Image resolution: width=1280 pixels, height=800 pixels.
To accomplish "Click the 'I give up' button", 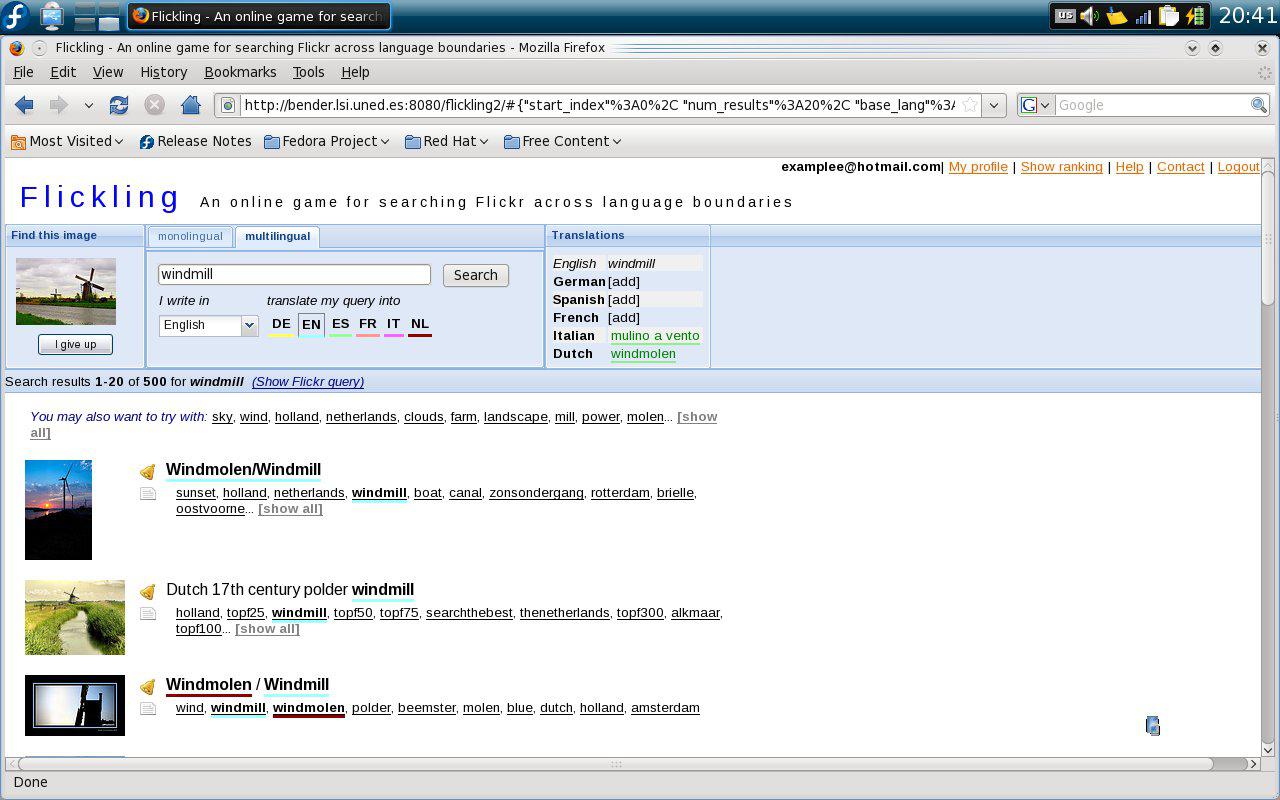I will [x=76, y=344].
